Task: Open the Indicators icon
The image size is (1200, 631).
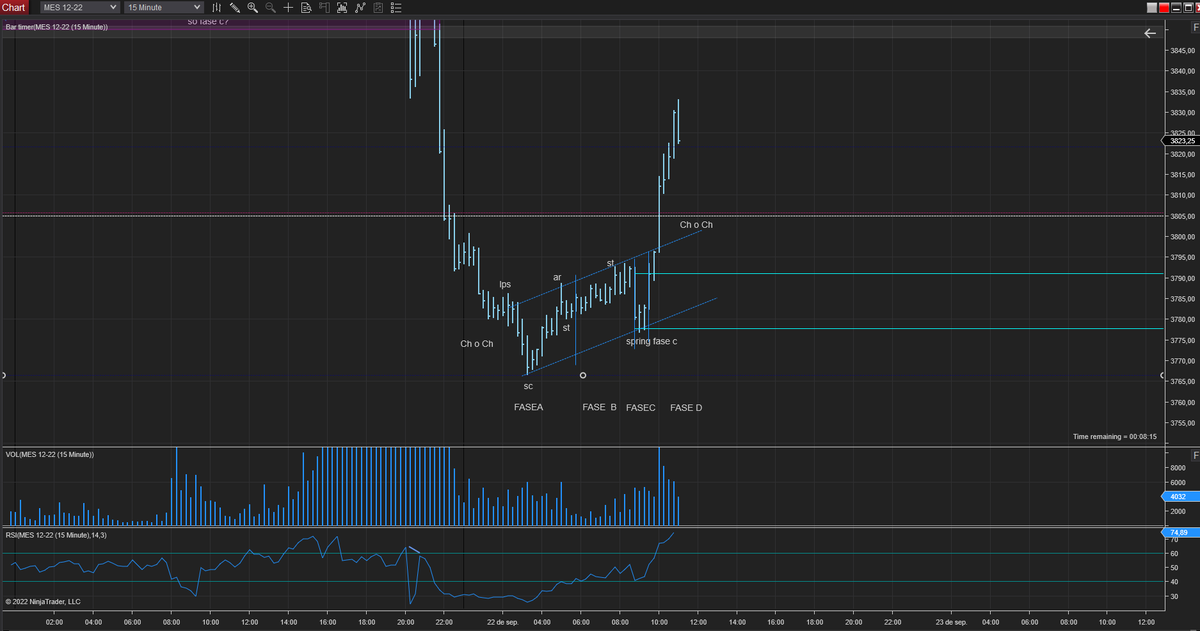Action: (x=360, y=7)
